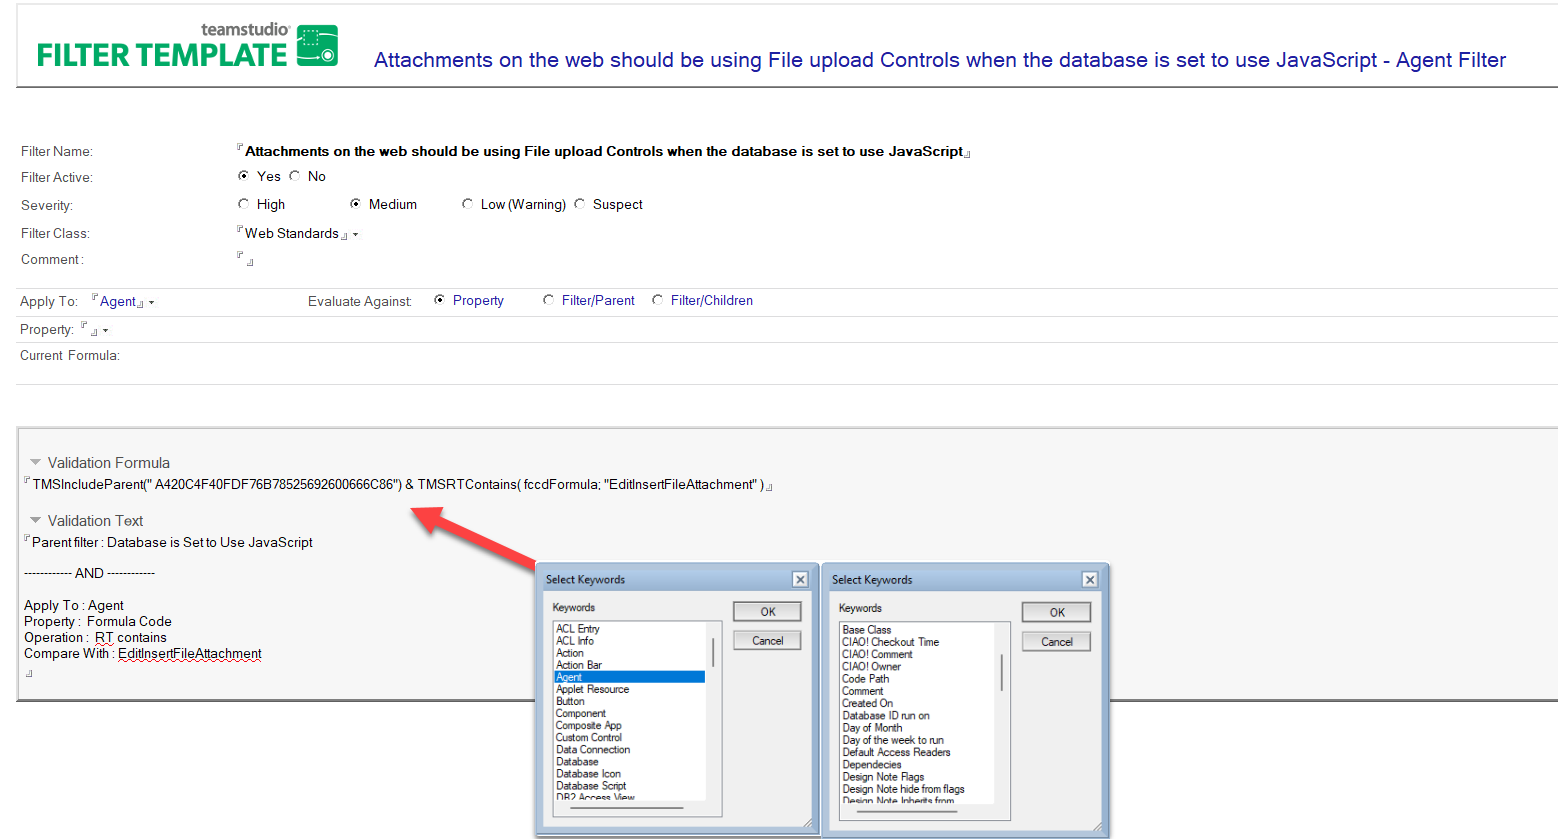Select Dependecies keyword
This screenshot has width=1558, height=839.
tap(871, 765)
